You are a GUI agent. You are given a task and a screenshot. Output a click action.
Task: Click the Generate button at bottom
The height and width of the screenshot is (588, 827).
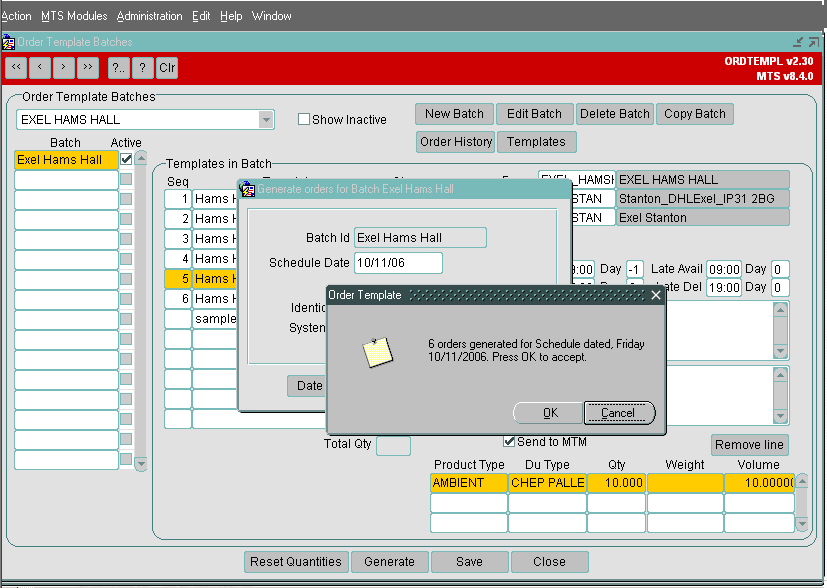point(390,562)
